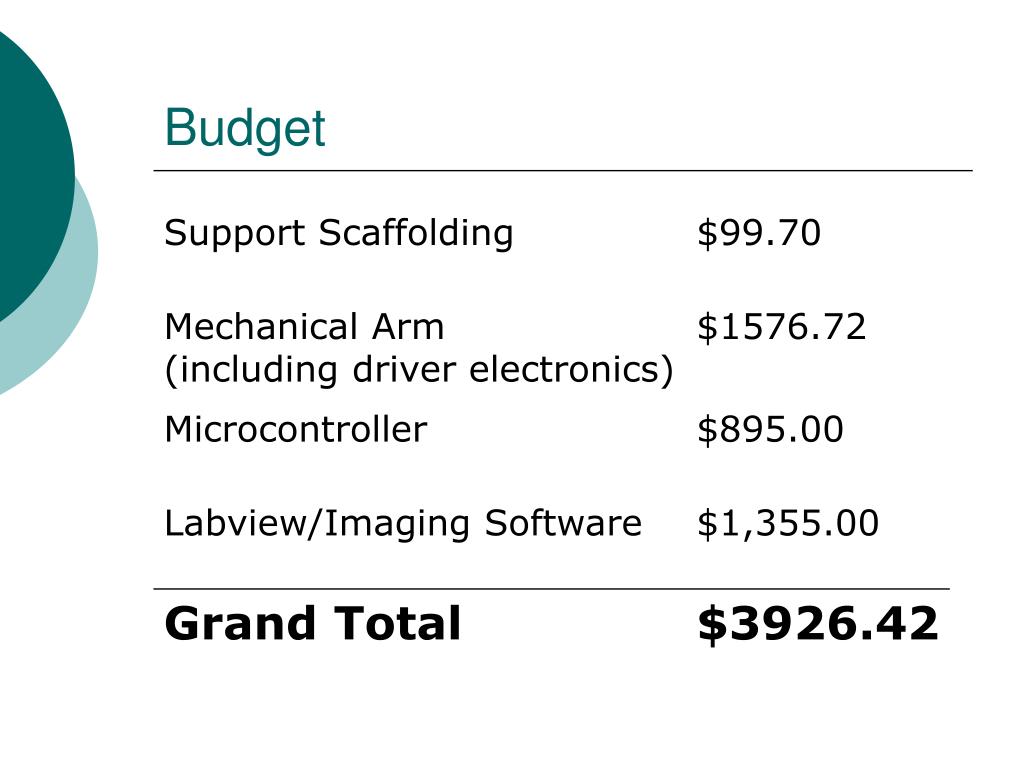
Task: Click the divider line above Grand Total
Action: click(551, 589)
